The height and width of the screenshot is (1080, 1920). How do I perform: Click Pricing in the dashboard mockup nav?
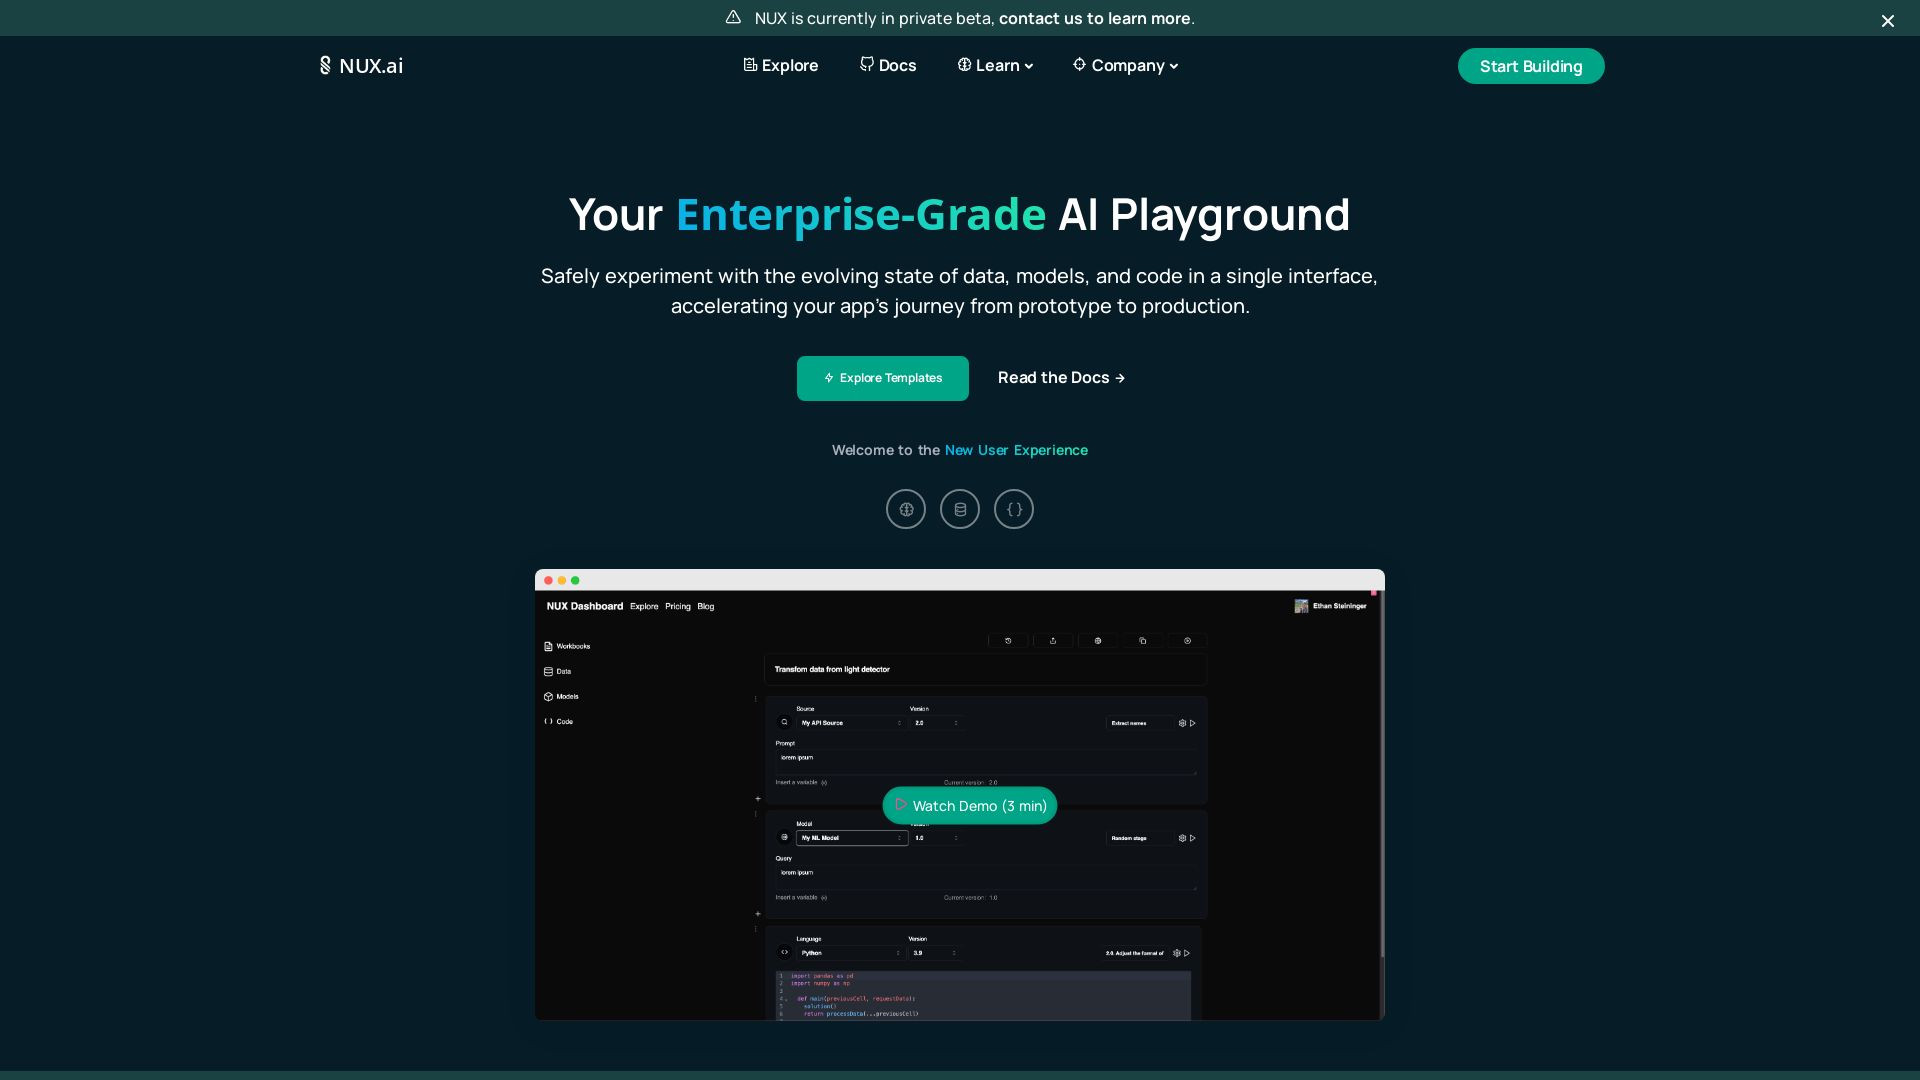coord(678,606)
